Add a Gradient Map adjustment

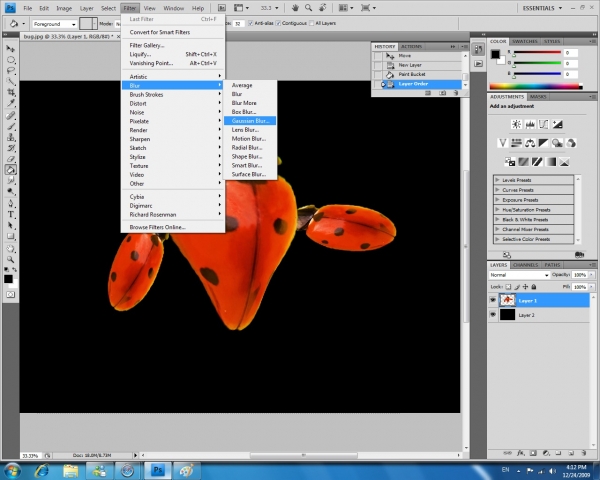coord(551,162)
